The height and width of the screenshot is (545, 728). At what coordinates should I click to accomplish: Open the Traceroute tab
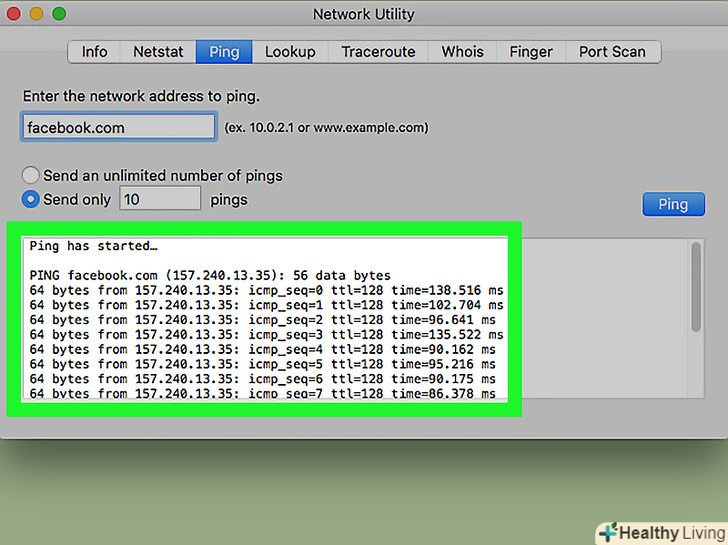pos(378,52)
